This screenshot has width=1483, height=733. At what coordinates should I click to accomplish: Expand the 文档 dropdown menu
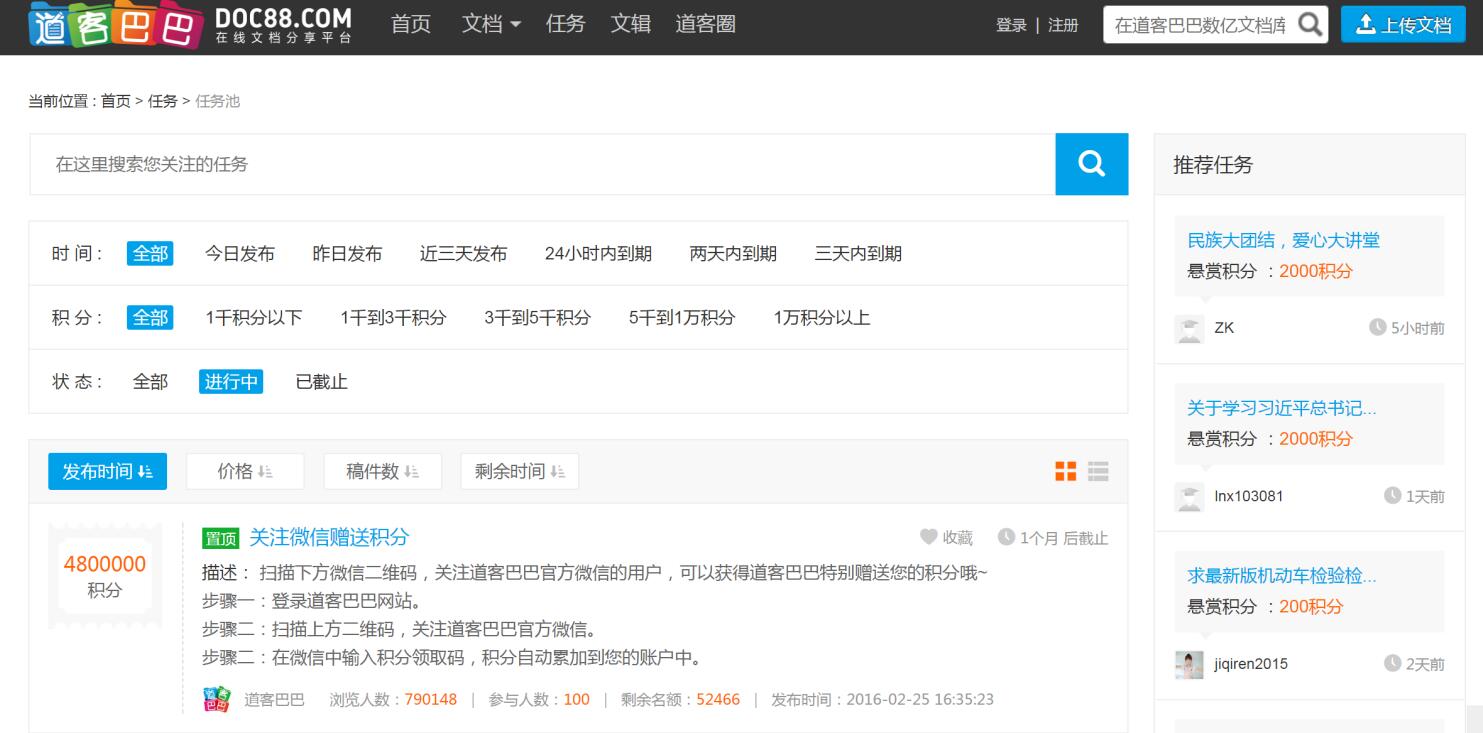pyautogui.click(x=491, y=25)
